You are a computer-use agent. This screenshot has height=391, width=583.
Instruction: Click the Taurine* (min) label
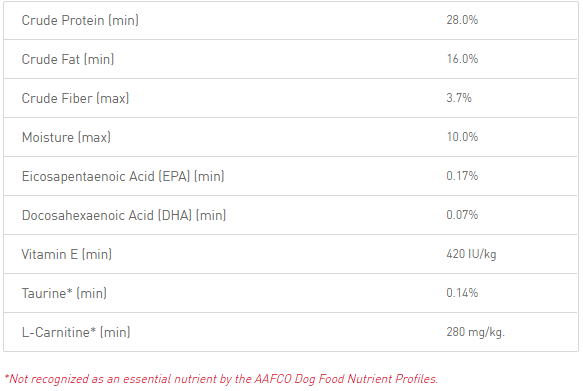64,293
